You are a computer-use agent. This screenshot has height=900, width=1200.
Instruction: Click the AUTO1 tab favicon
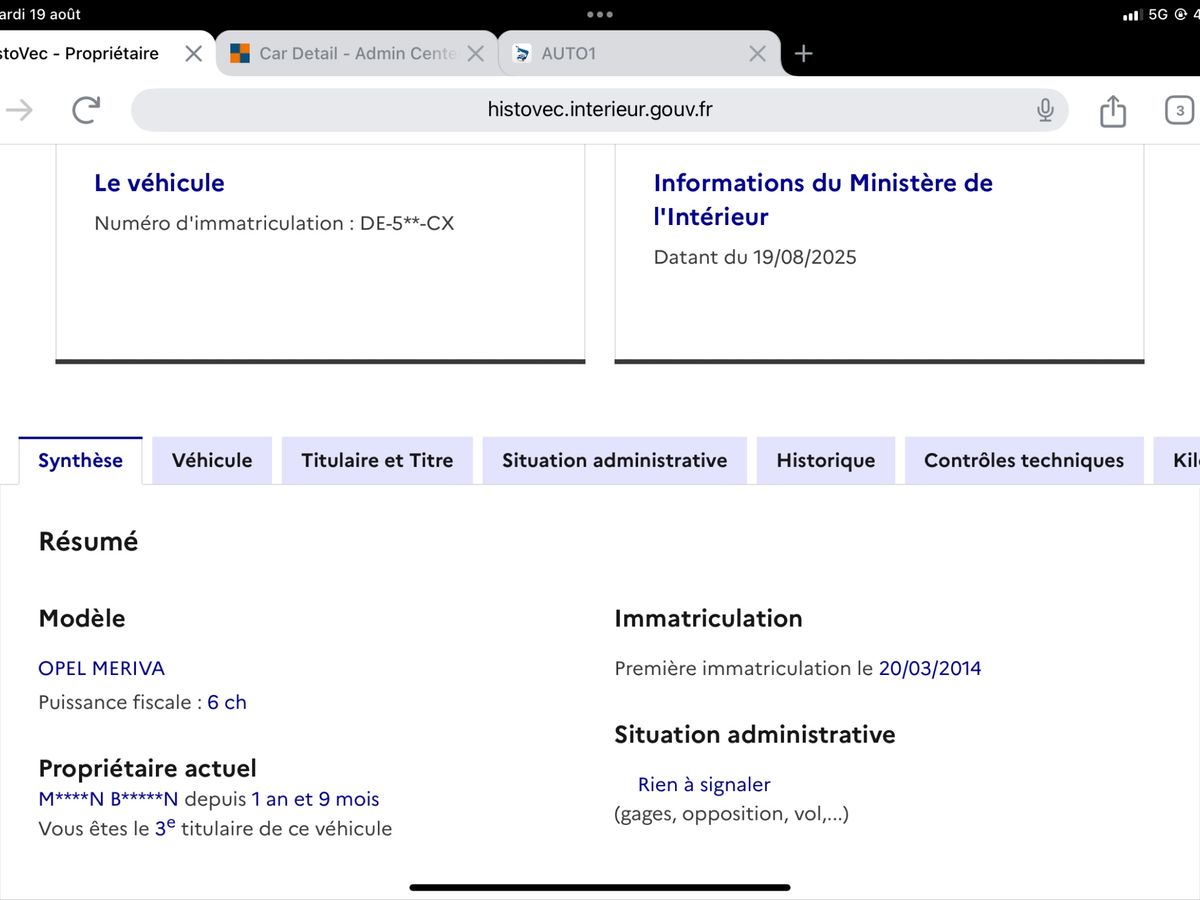coord(521,54)
